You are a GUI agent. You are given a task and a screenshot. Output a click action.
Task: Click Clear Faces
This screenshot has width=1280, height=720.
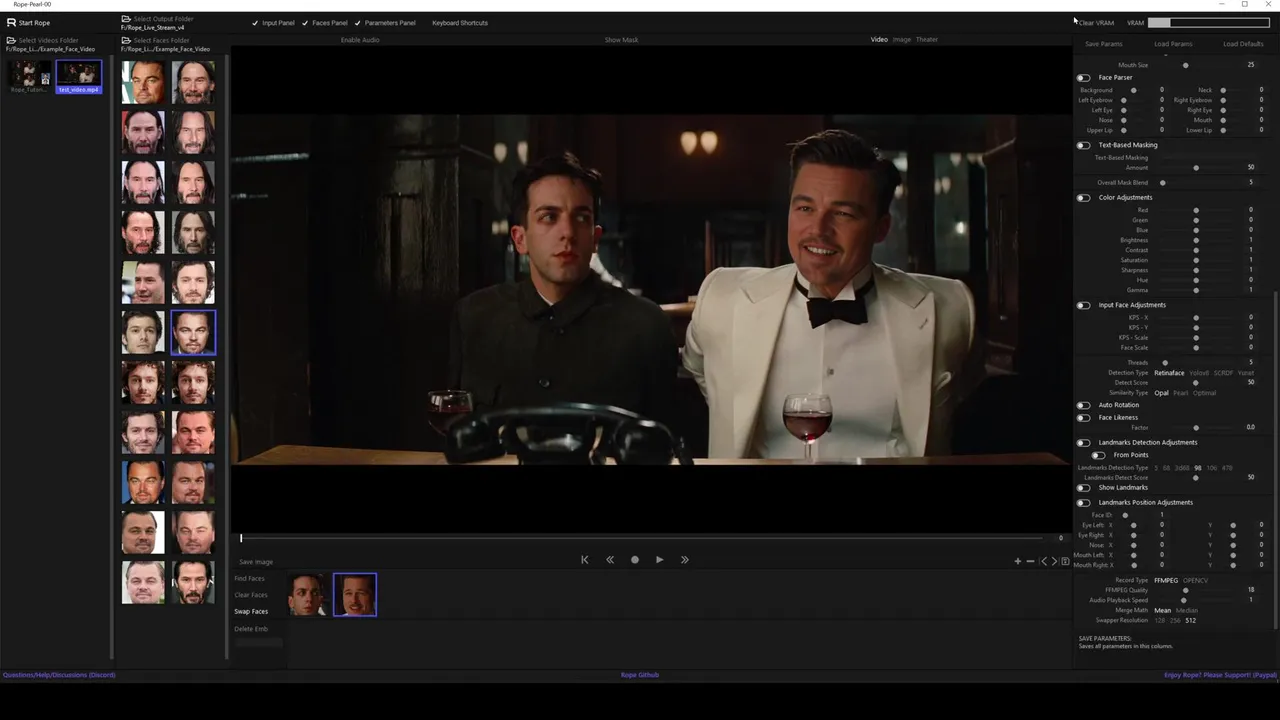[251, 595]
